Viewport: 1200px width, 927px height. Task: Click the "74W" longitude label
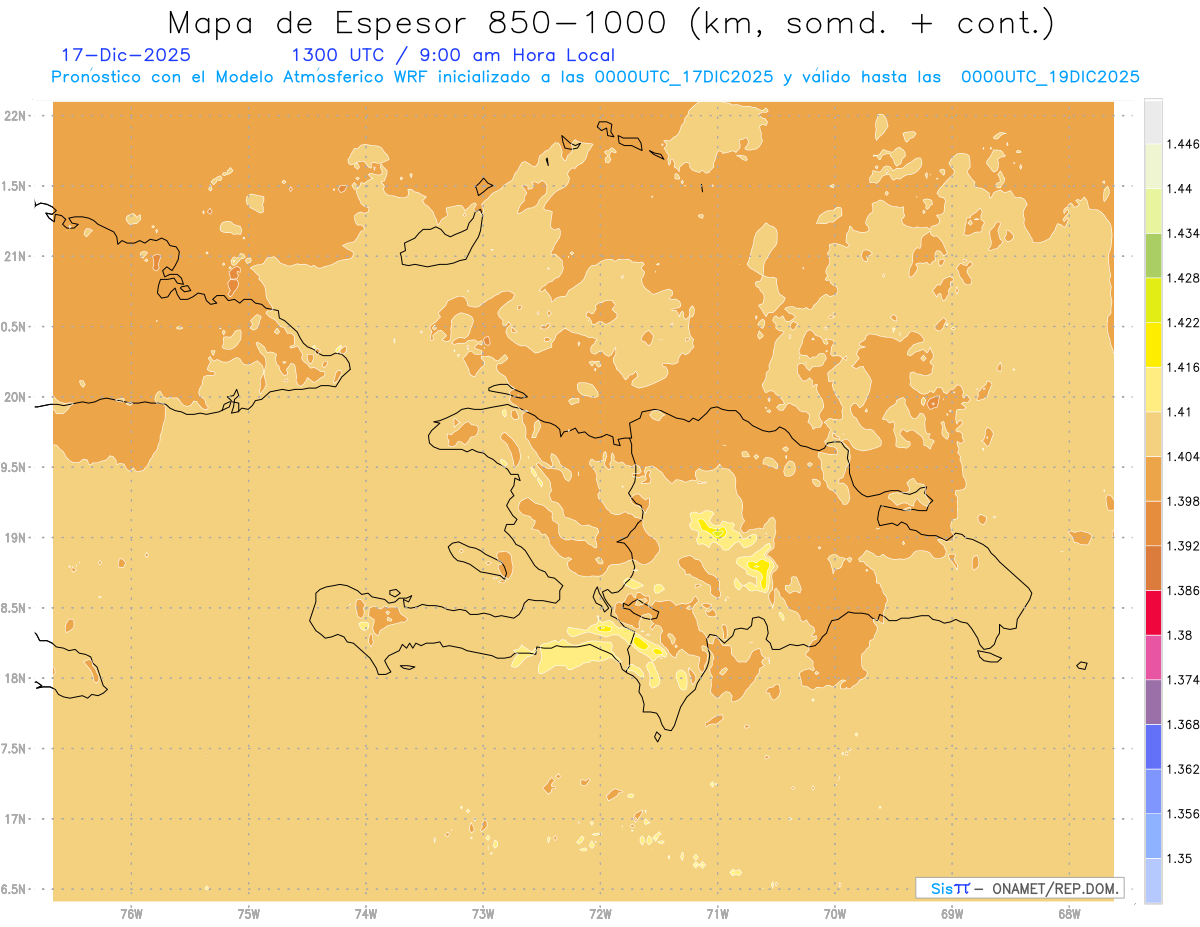[366, 914]
